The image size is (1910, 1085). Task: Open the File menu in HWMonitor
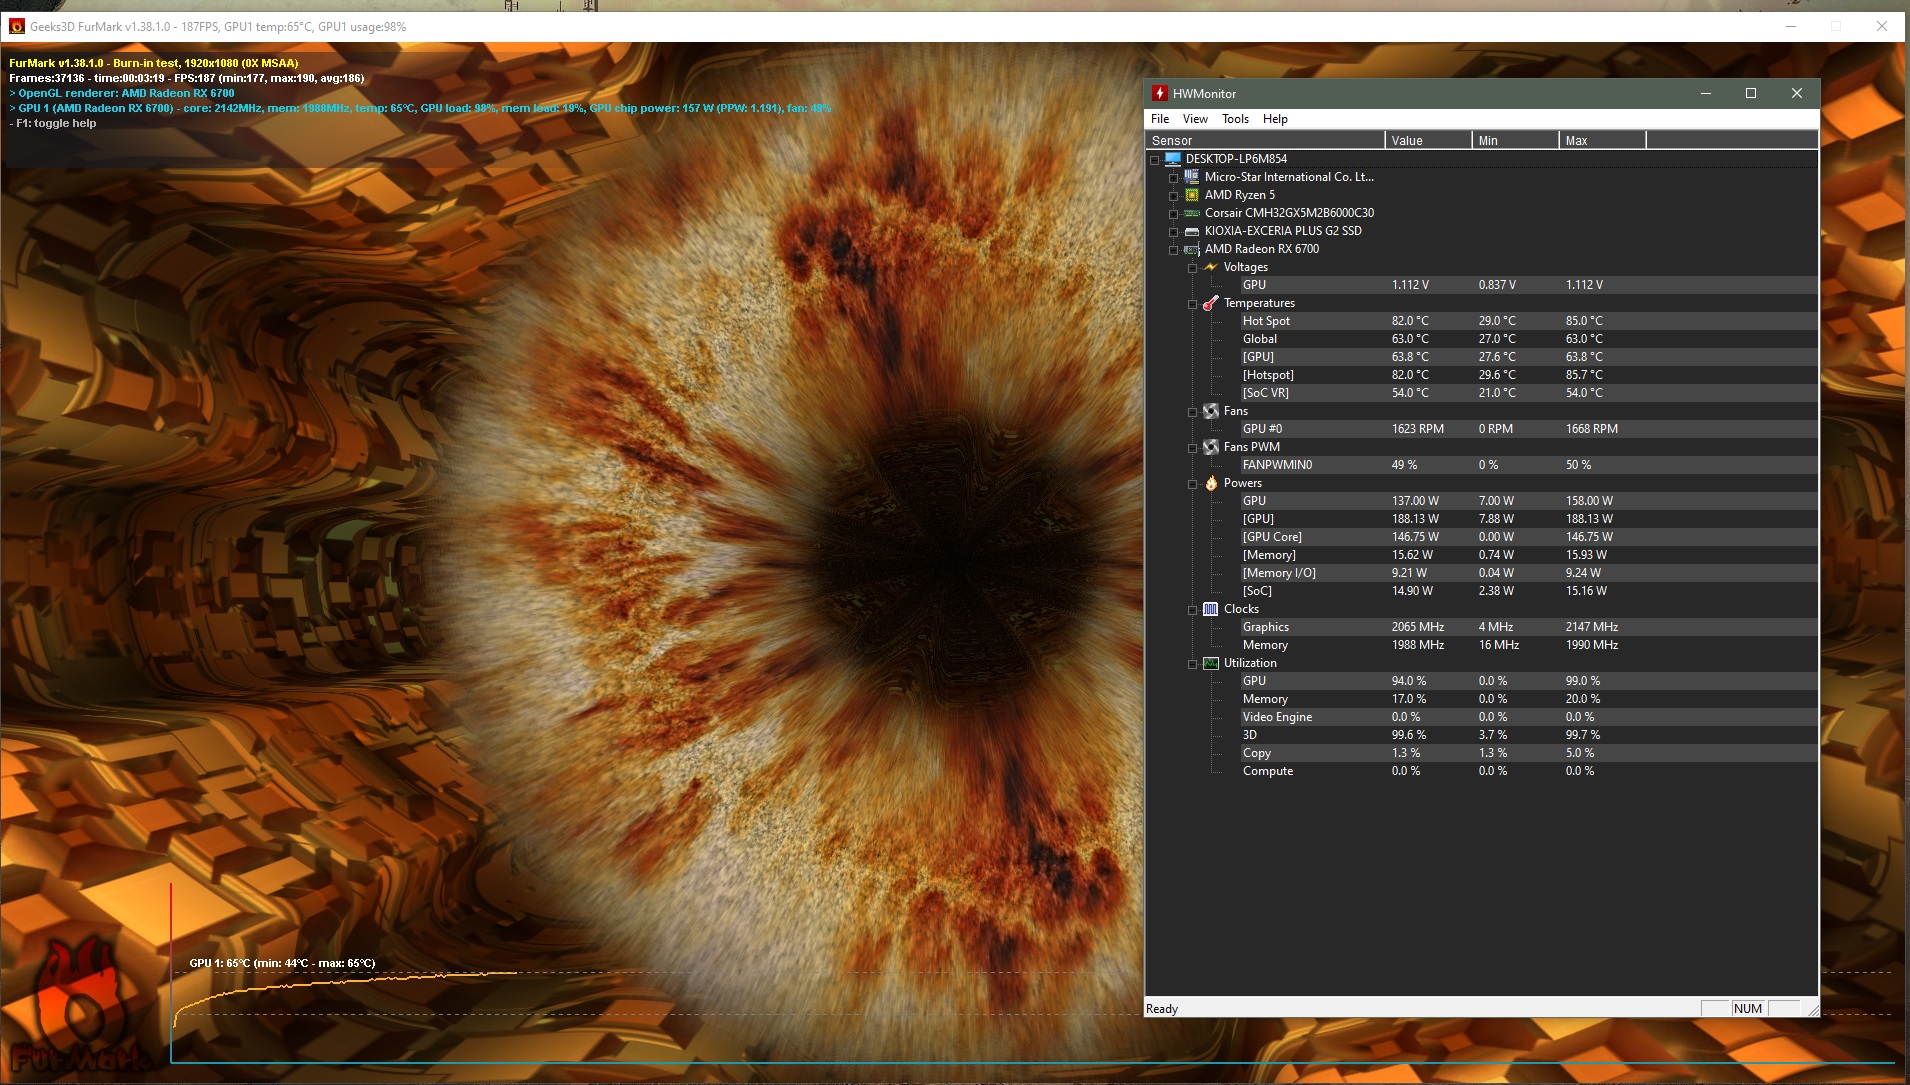(1160, 119)
